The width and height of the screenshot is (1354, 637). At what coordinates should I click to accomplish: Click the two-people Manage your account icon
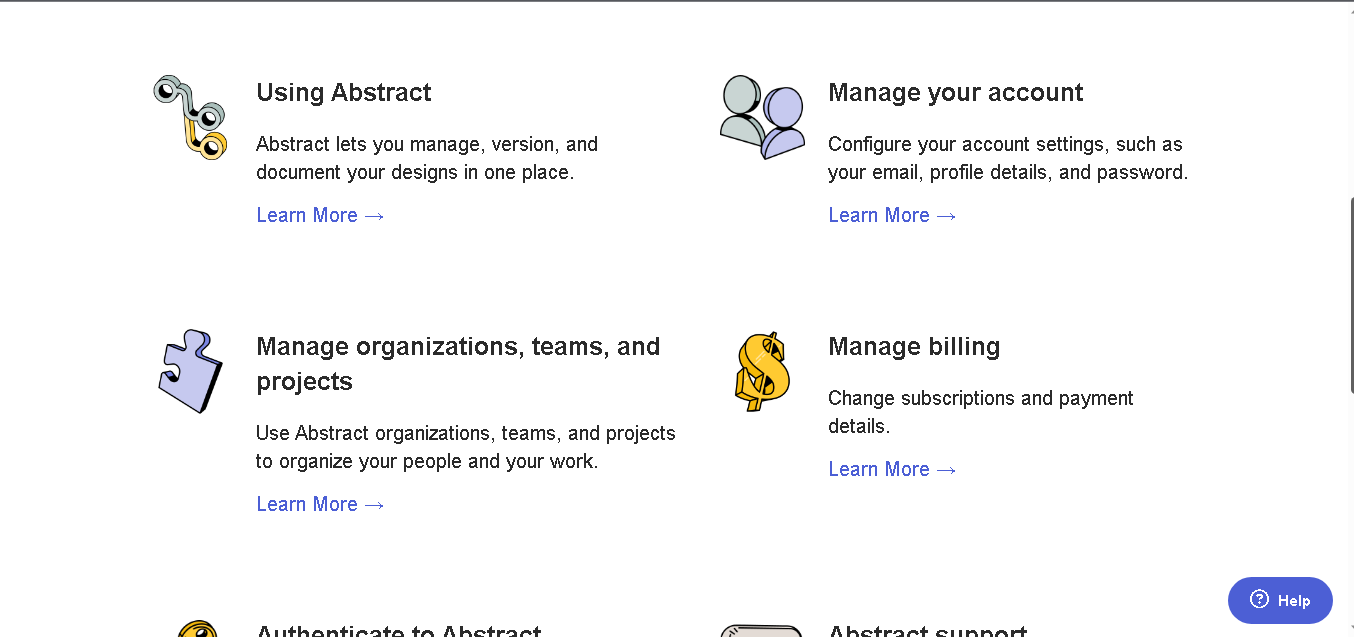click(763, 117)
